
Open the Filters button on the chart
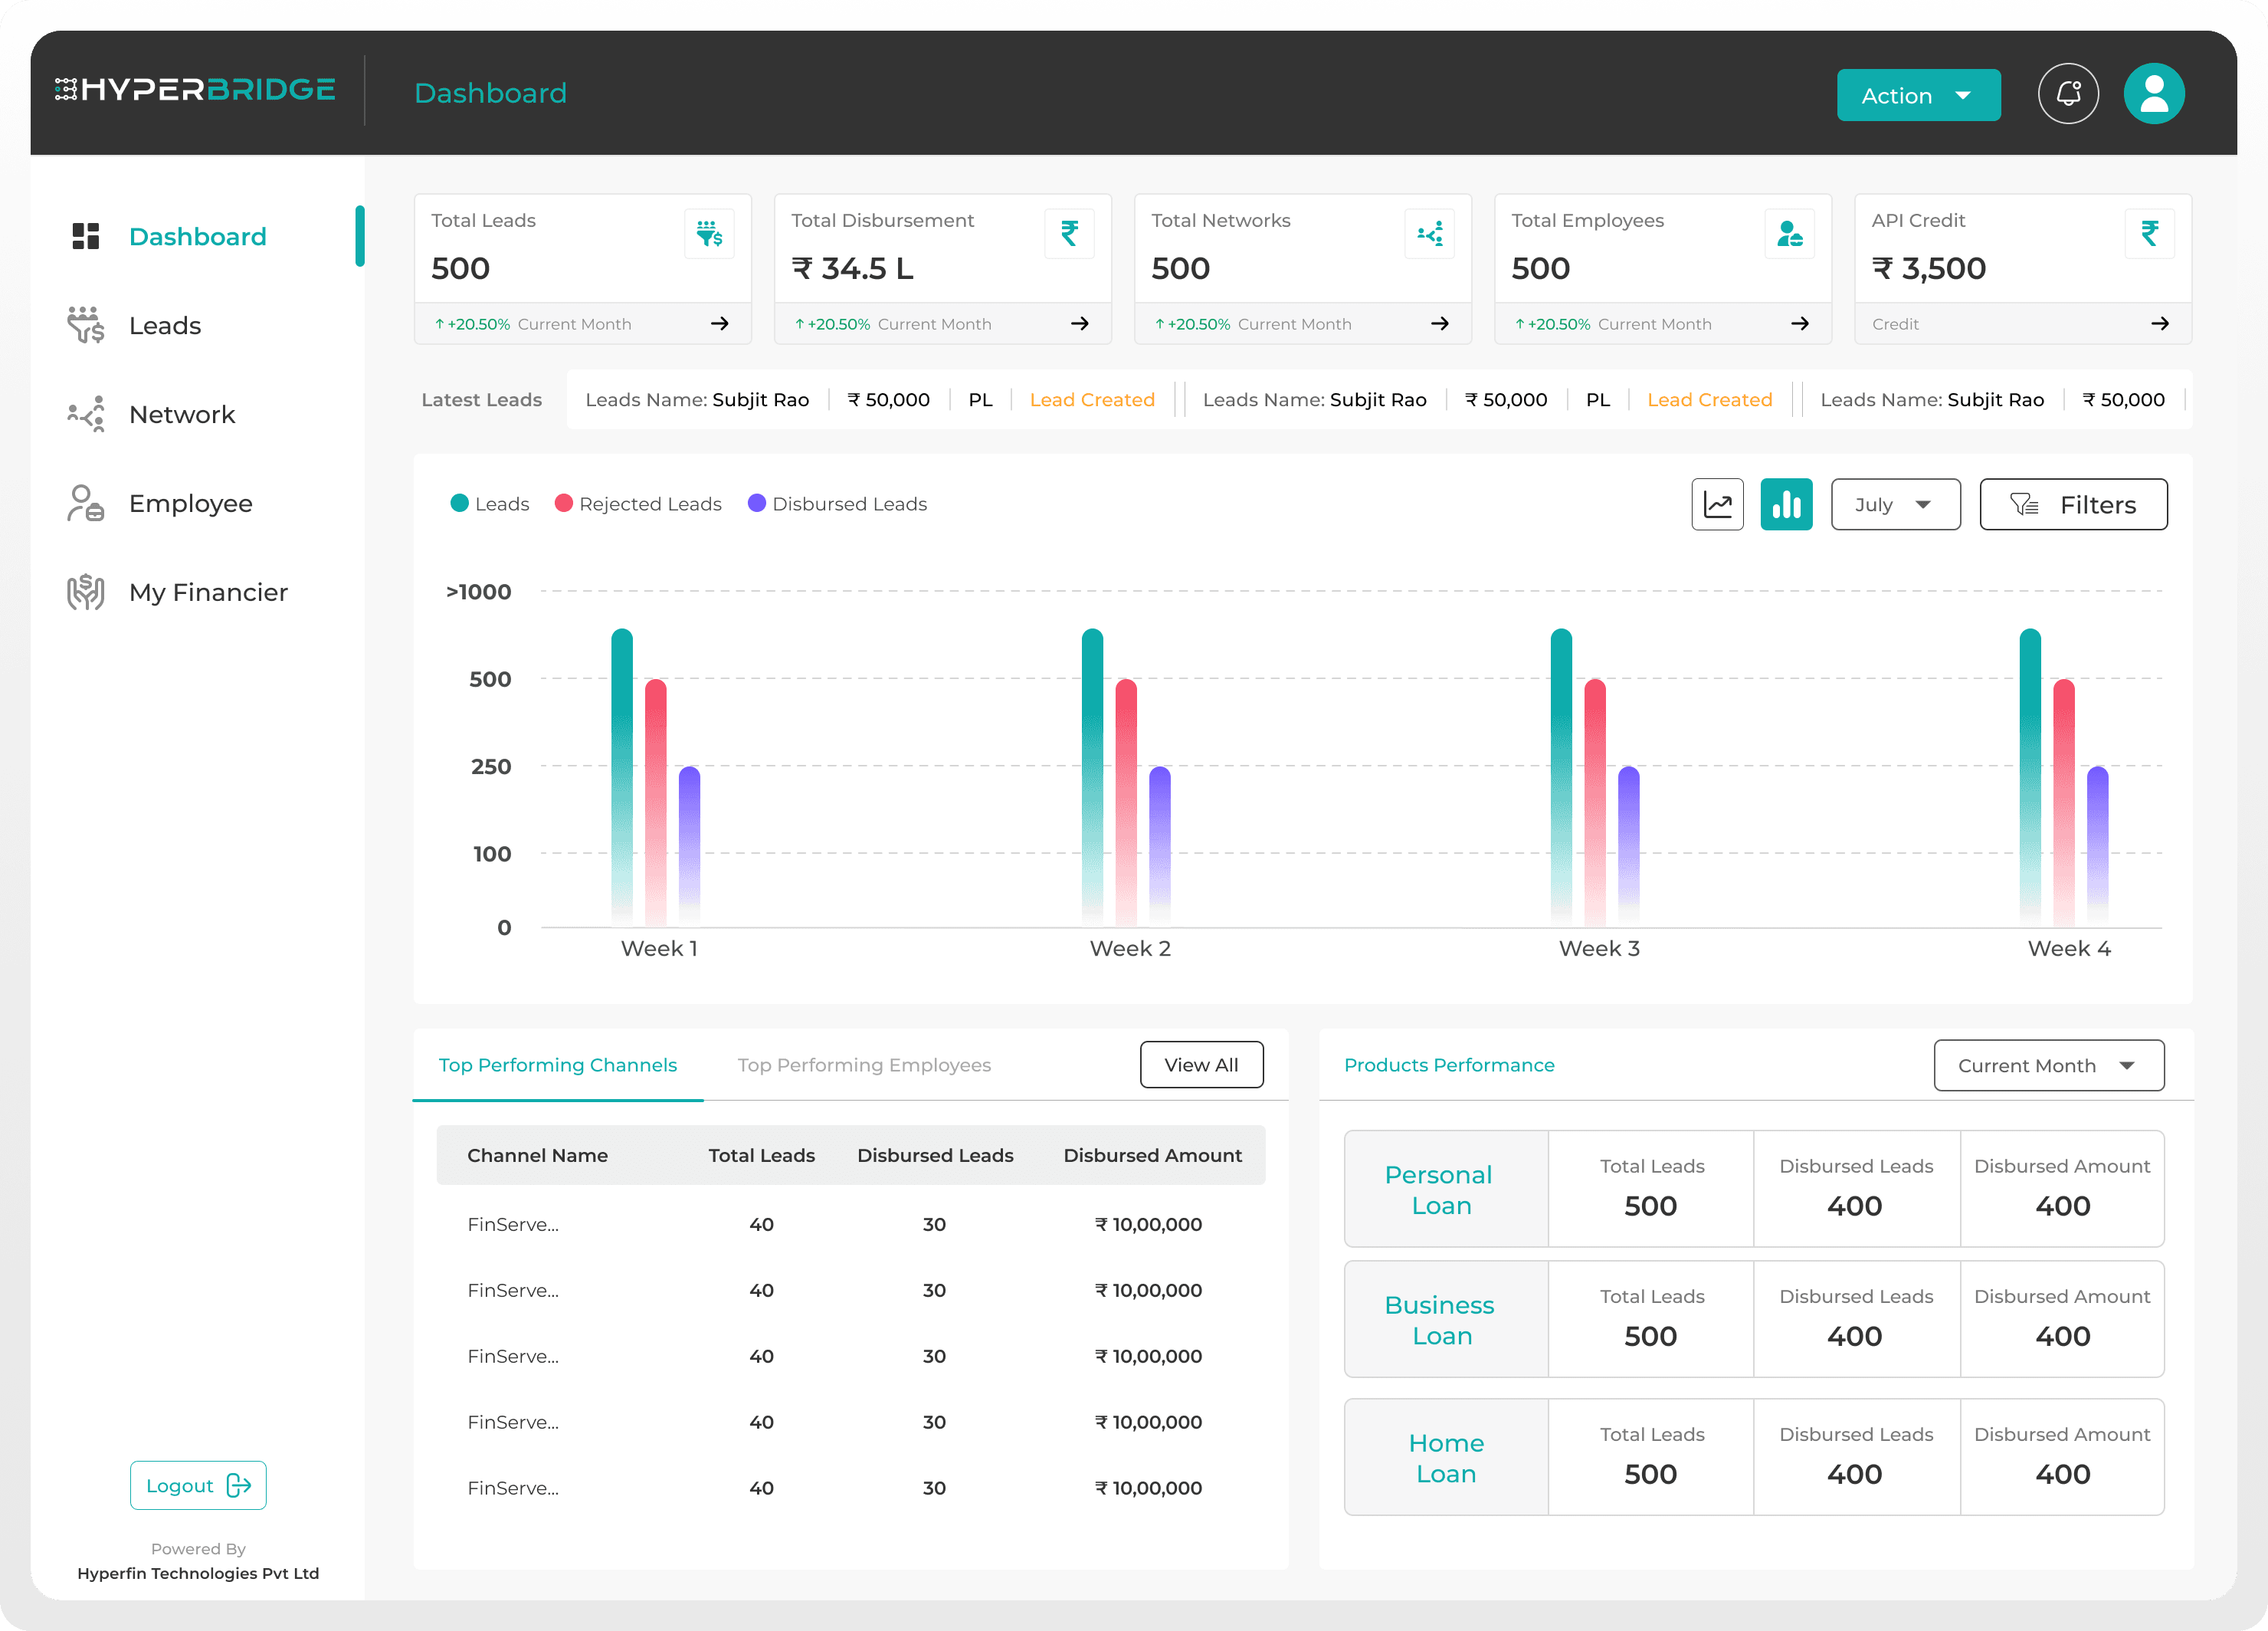coord(2072,505)
